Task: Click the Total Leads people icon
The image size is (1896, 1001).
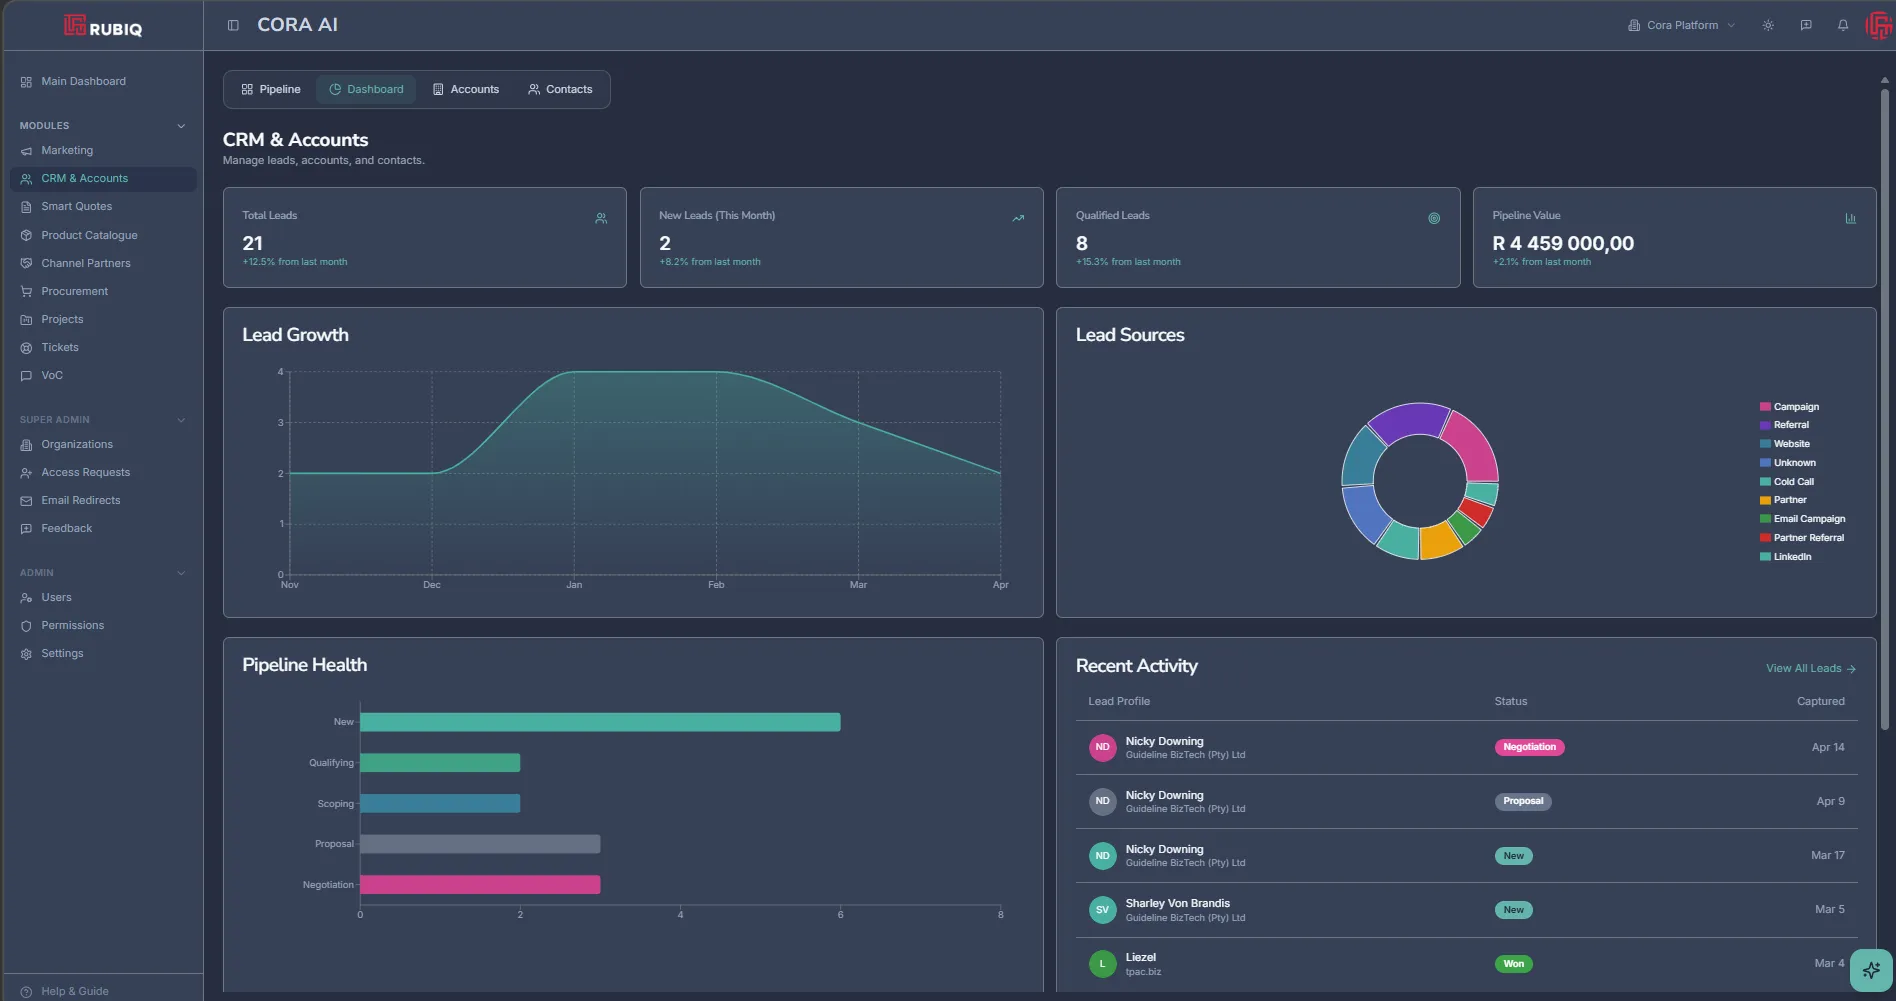Action: click(x=601, y=218)
